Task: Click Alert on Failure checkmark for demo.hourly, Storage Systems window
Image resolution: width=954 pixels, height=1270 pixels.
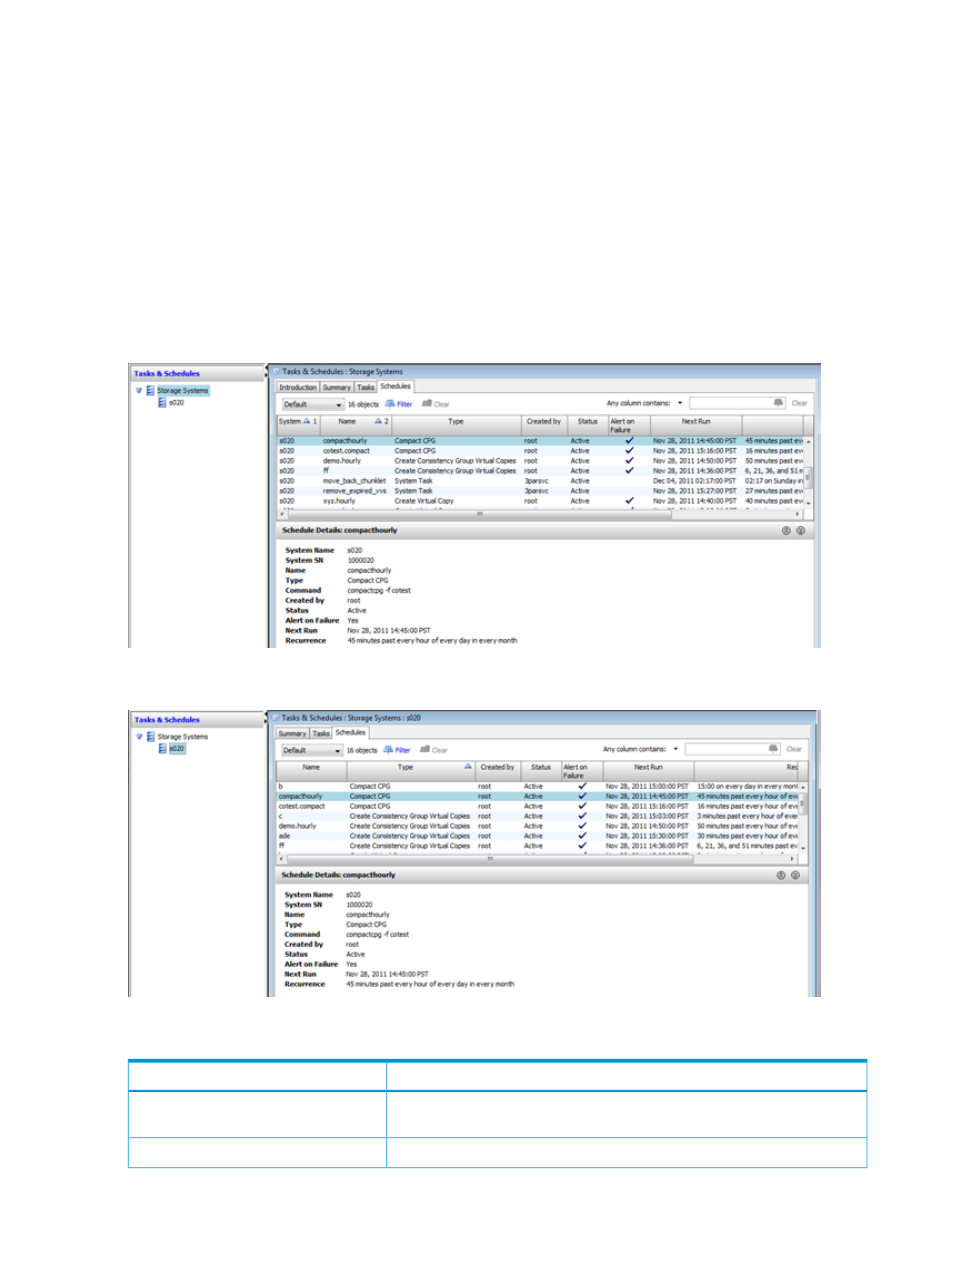Action: click(629, 461)
